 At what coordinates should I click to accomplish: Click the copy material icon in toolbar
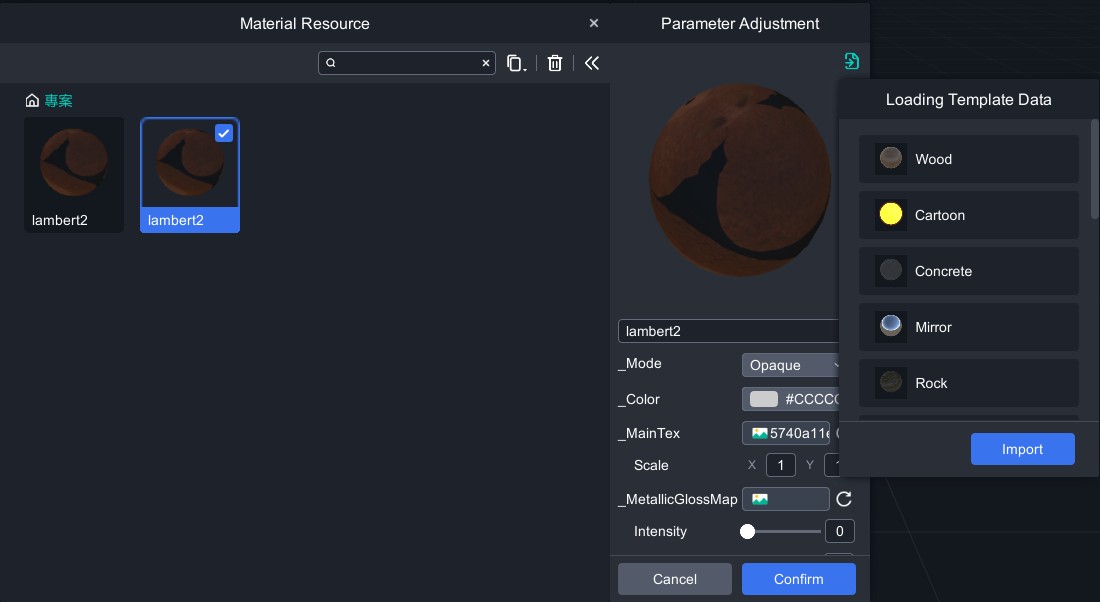pos(515,63)
